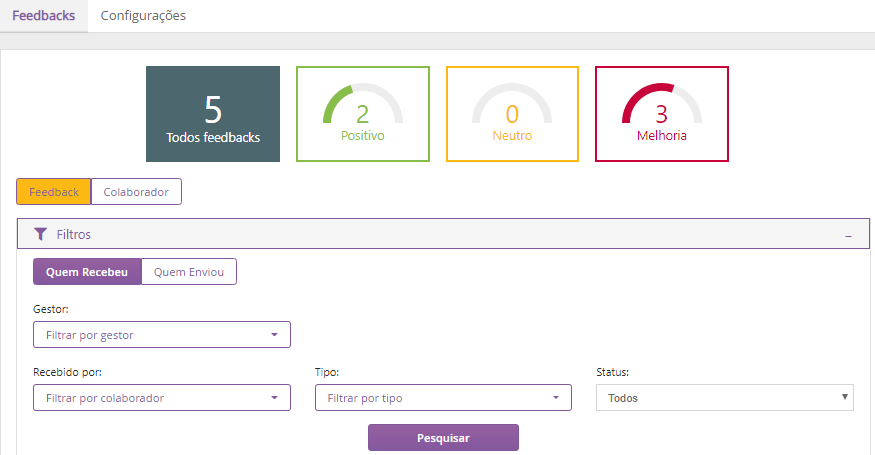Image resolution: width=875 pixels, height=455 pixels.
Task: Open the Filtrar por tipo dropdown
Action: tap(443, 397)
